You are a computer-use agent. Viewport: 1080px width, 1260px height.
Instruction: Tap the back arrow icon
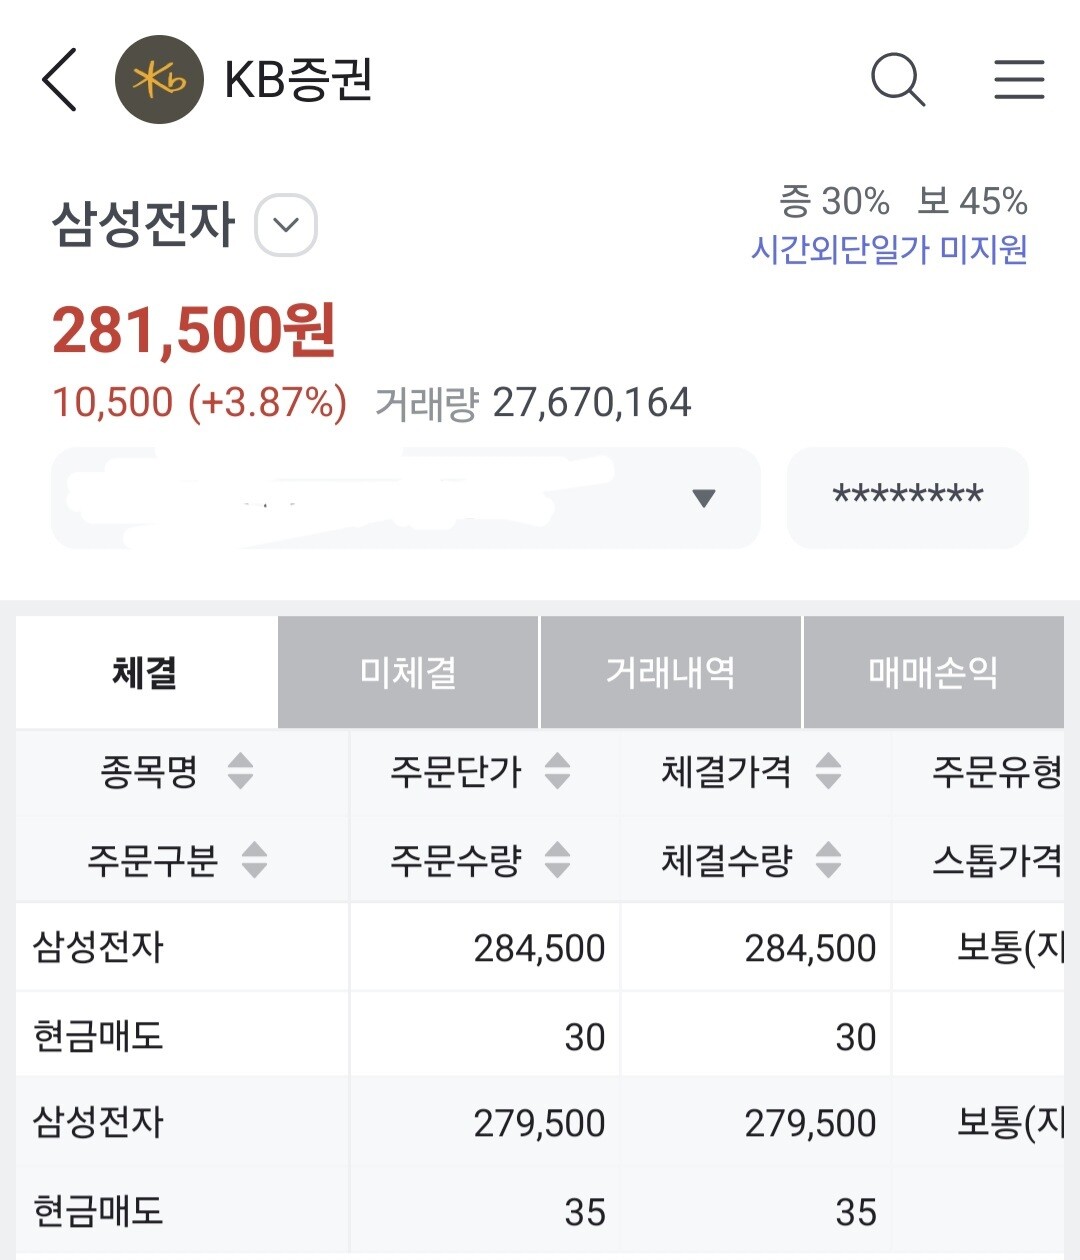(x=60, y=79)
